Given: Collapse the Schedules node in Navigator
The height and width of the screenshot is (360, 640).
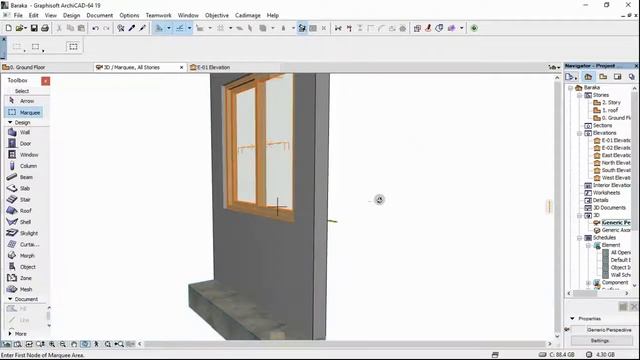Looking at the screenshot, I should coord(579,238).
